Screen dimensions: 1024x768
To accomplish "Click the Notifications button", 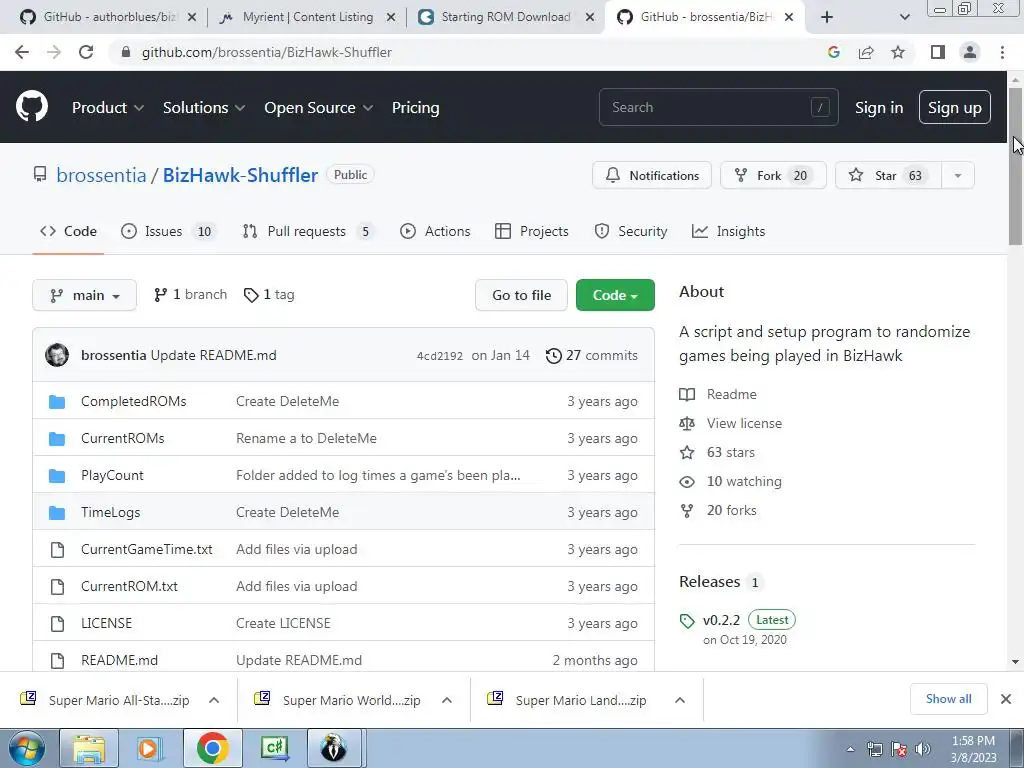I will (x=652, y=176).
